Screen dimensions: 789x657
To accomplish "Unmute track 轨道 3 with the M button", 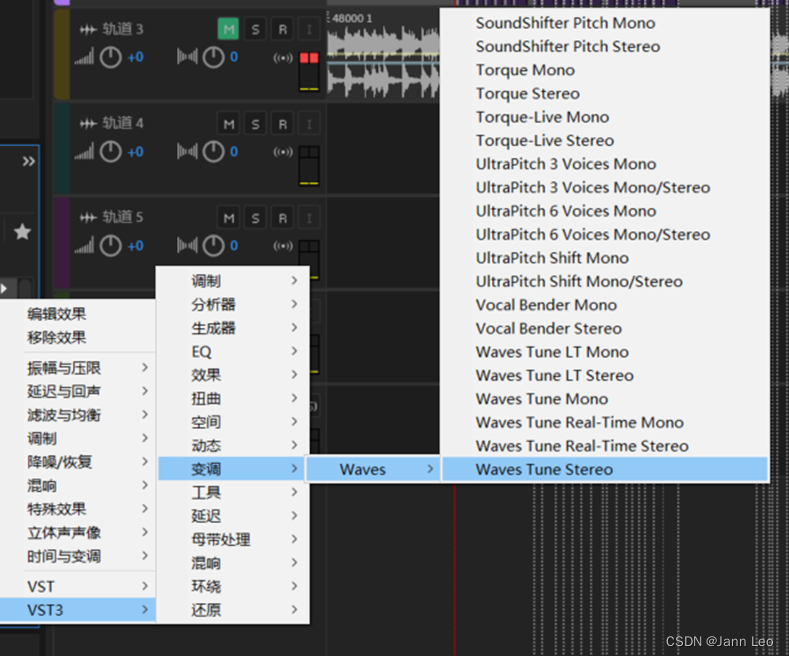I will [x=228, y=29].
